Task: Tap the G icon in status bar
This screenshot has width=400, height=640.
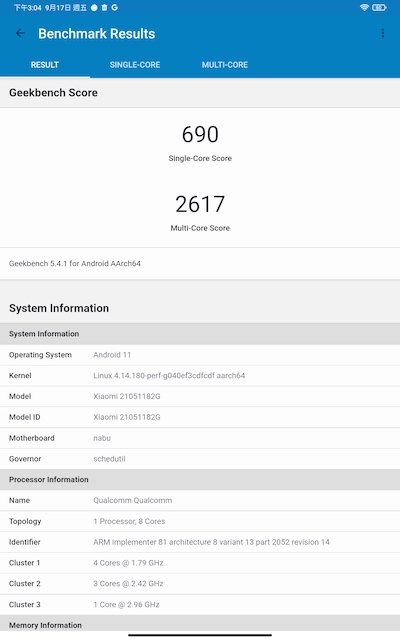Action: tap(115, 7)
